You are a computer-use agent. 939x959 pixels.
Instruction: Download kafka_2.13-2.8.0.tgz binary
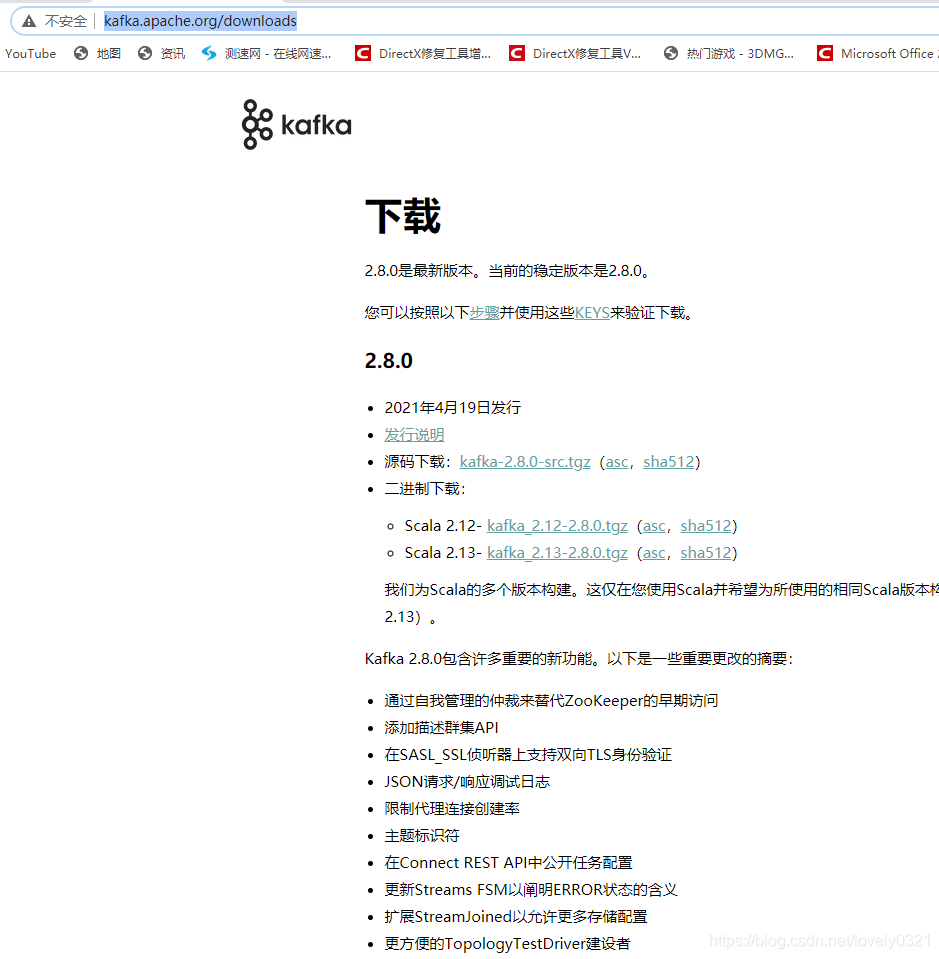557,553
